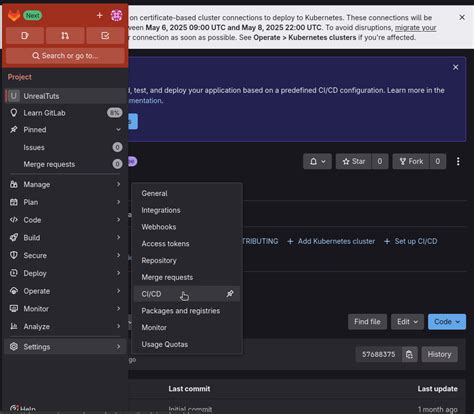The image size is (474, 414).
Task: Click the Code brackets icon in sidebar
Action: [14, 220]
